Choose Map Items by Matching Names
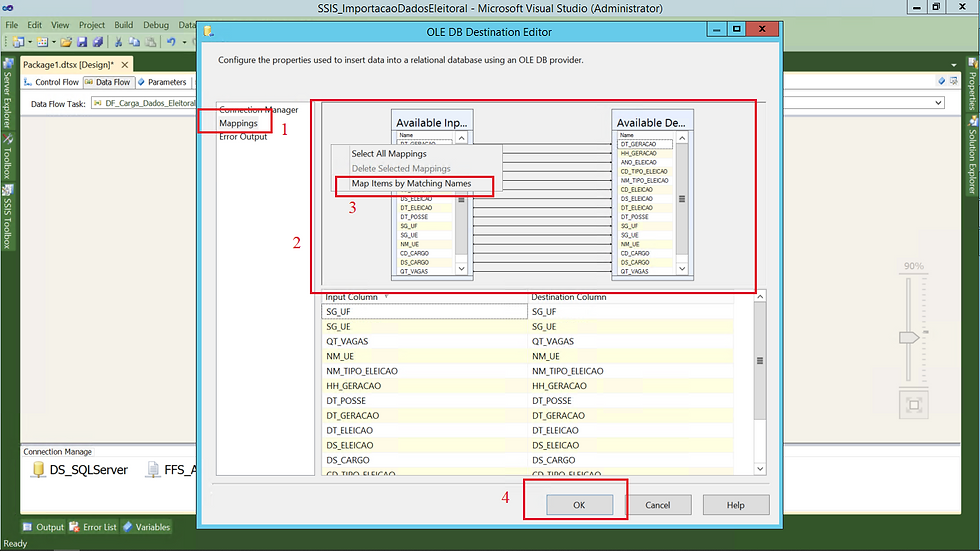This screenshot has width=980, height=551. (x=411, y=184)
